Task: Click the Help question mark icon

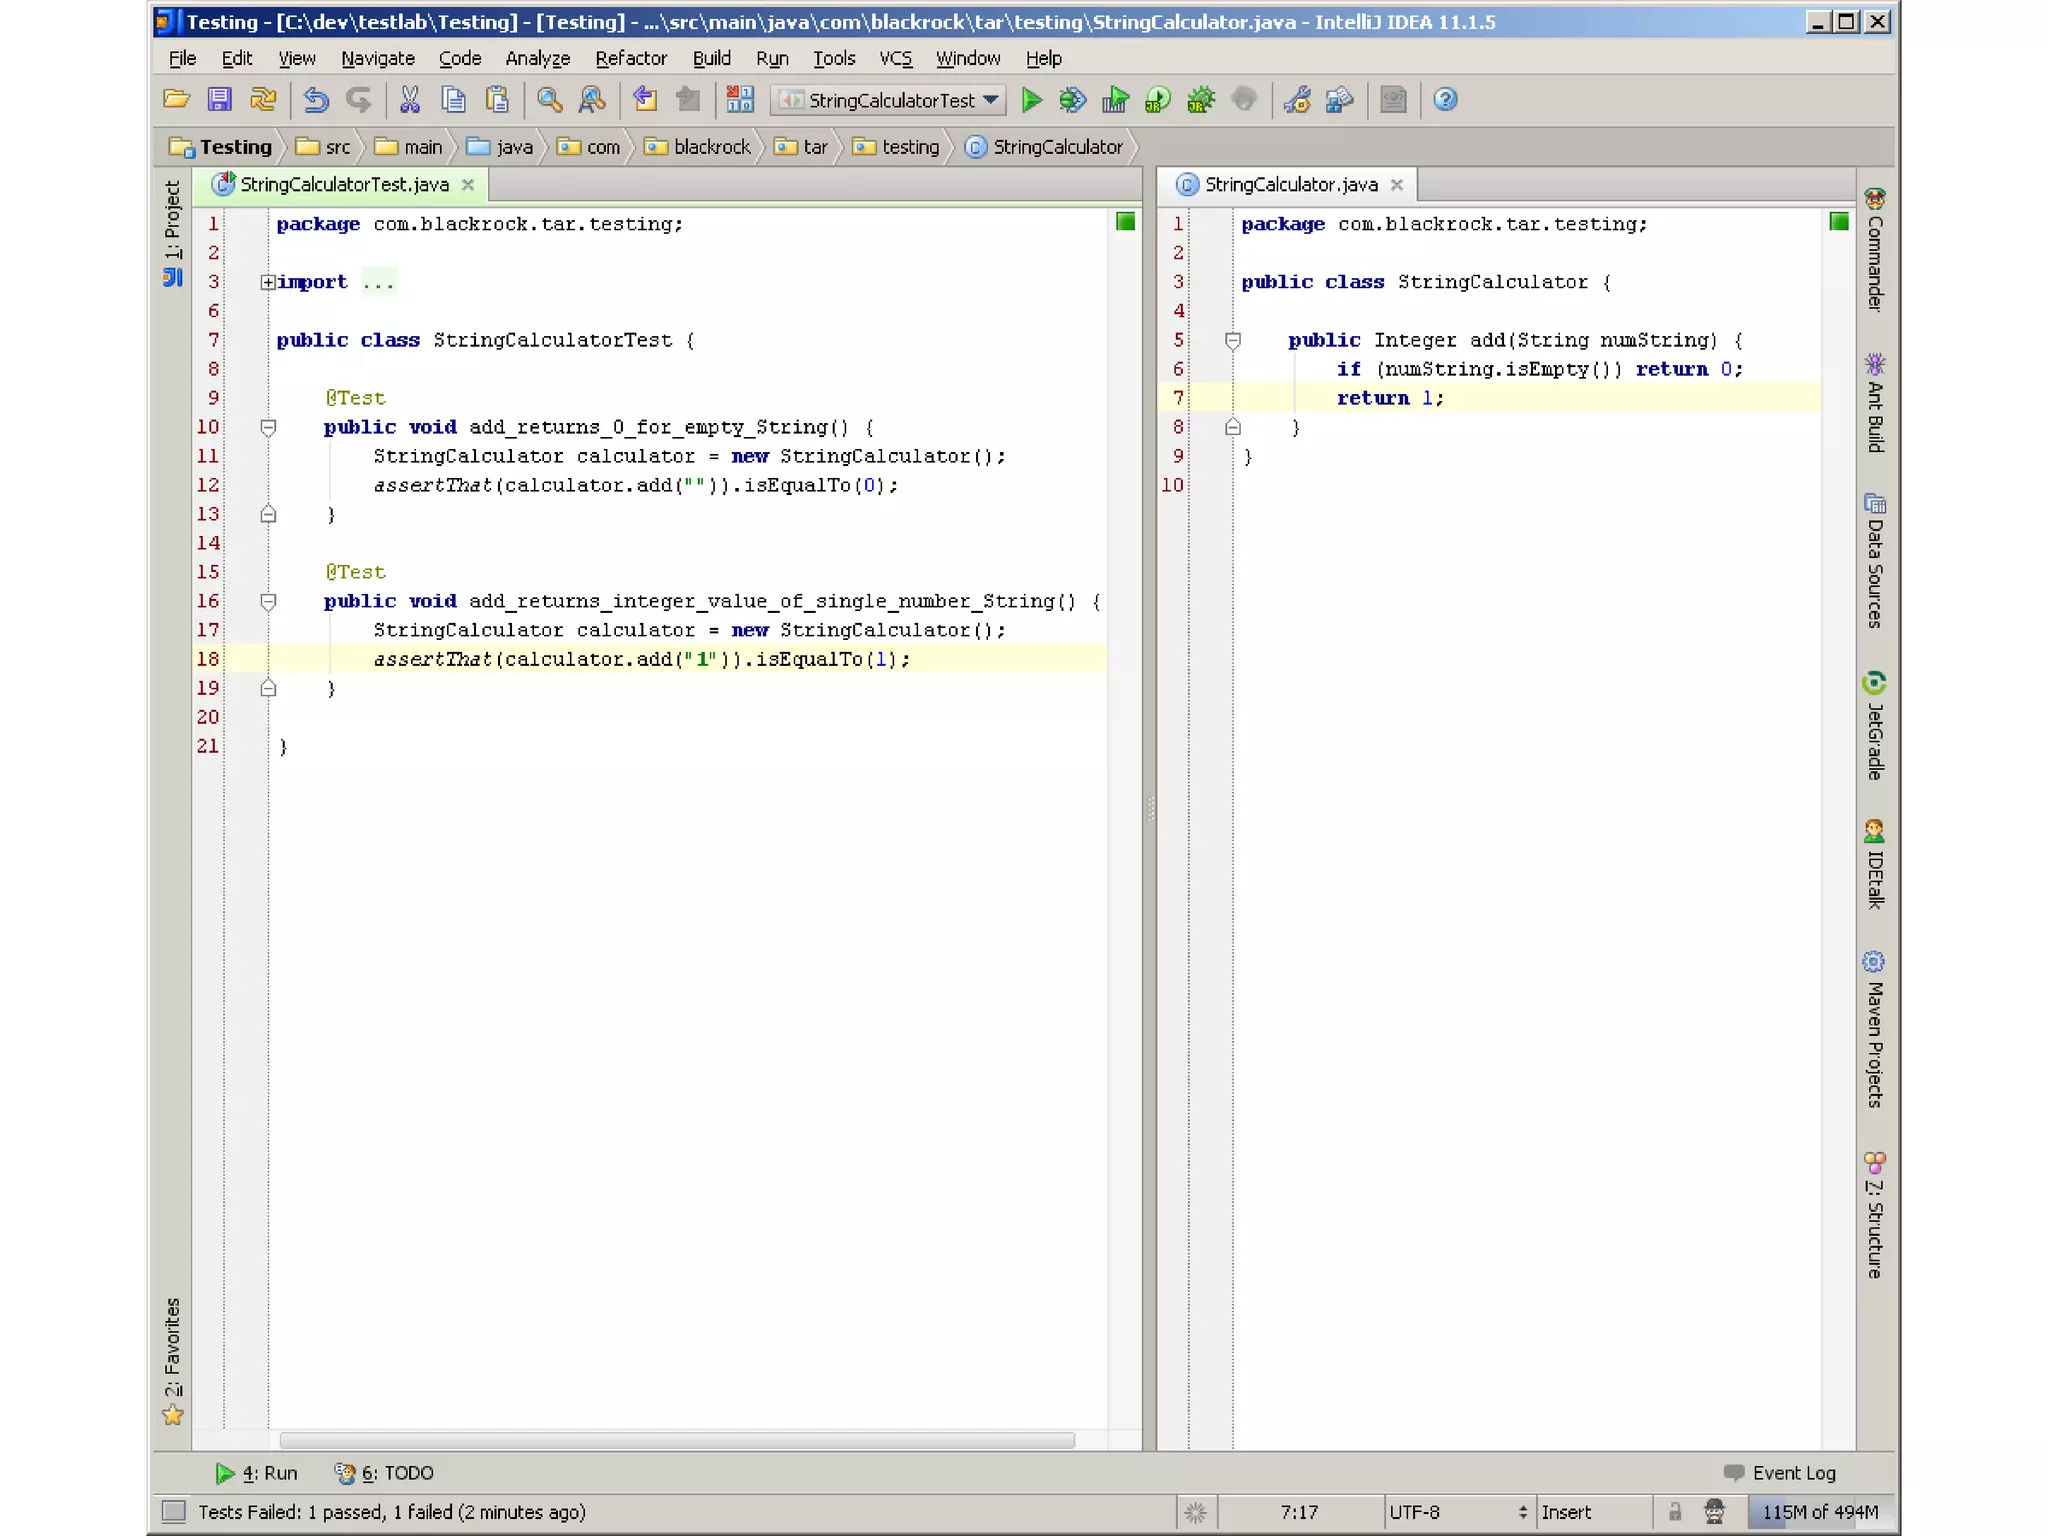Action: [1445, 100]
